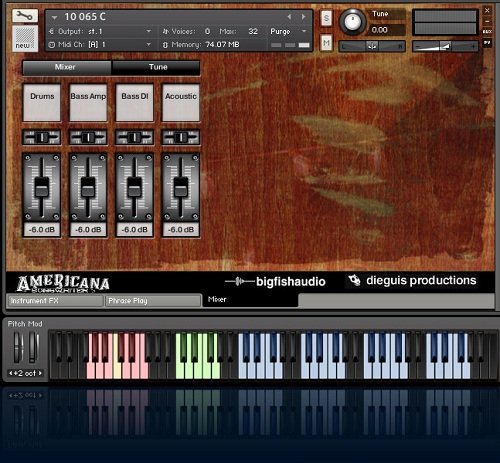Image resolution: width=500 pixels, height=463 pixels.
Task: Click the Drums volume fader handle
Action: (42, 188)
